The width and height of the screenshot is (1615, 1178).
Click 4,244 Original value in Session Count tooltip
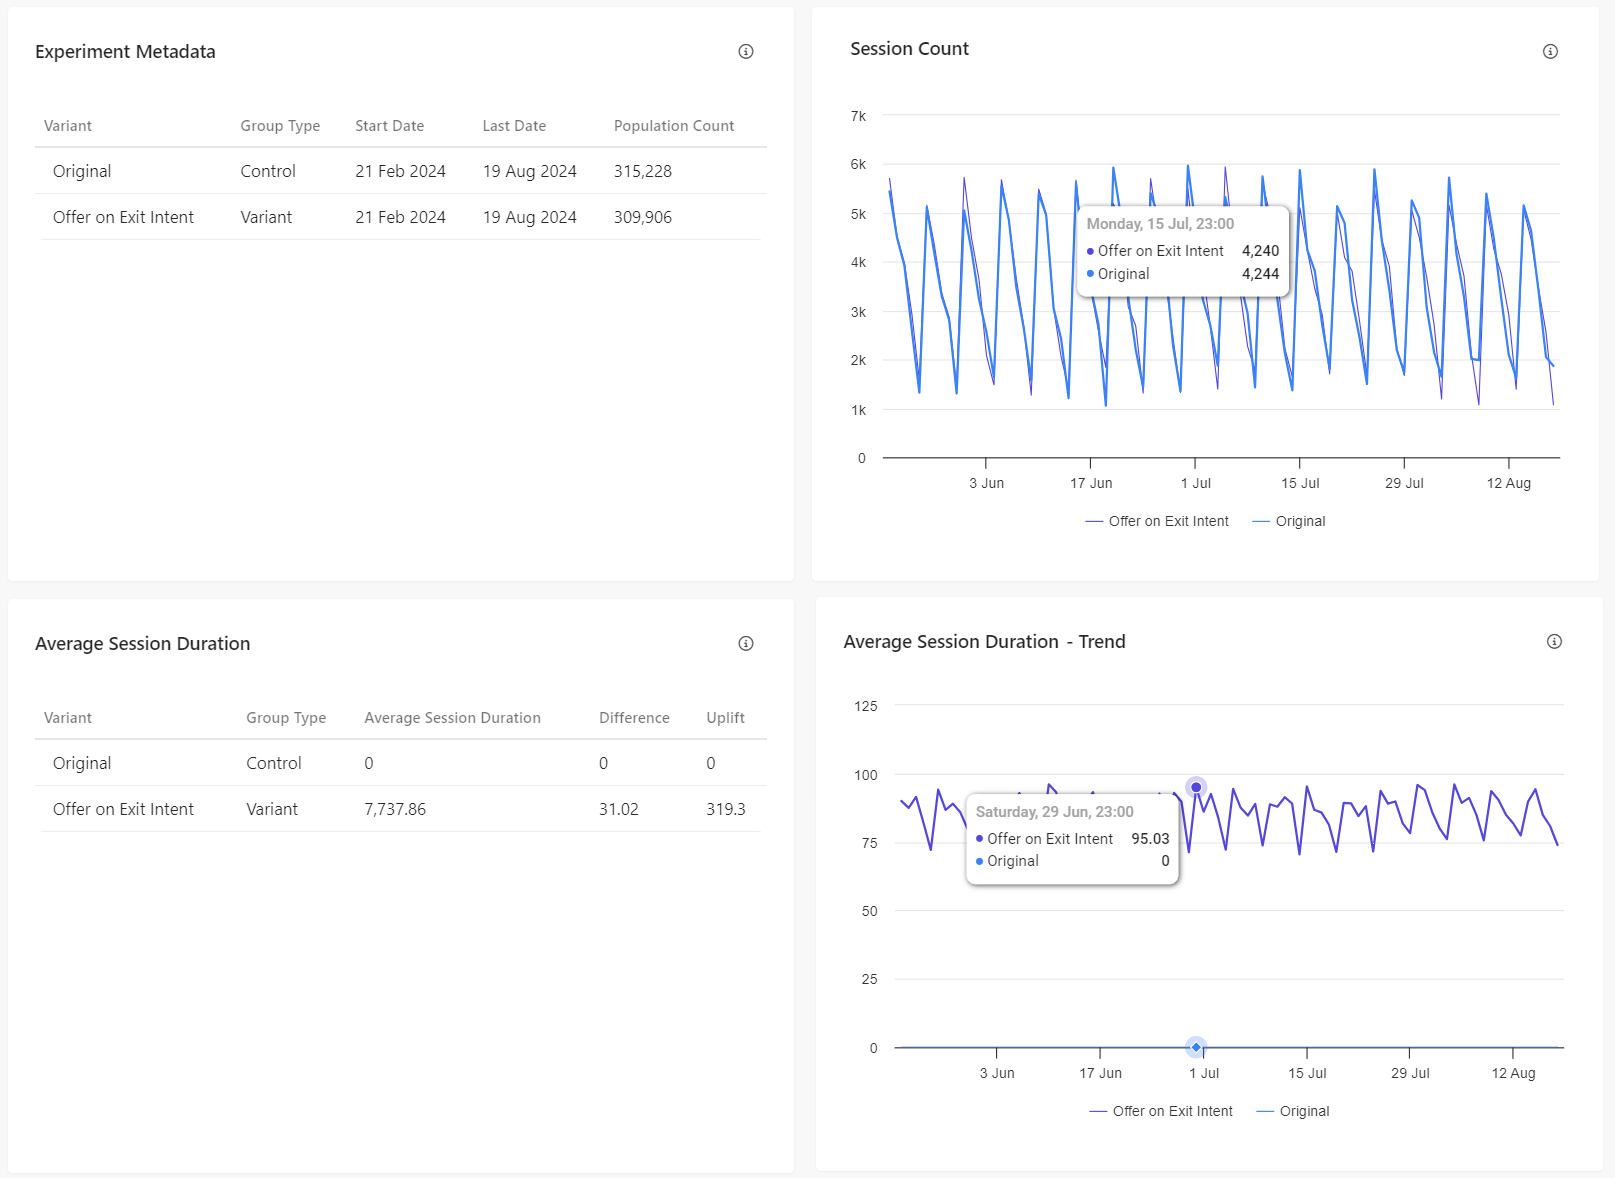click(x=1260, y=274)
